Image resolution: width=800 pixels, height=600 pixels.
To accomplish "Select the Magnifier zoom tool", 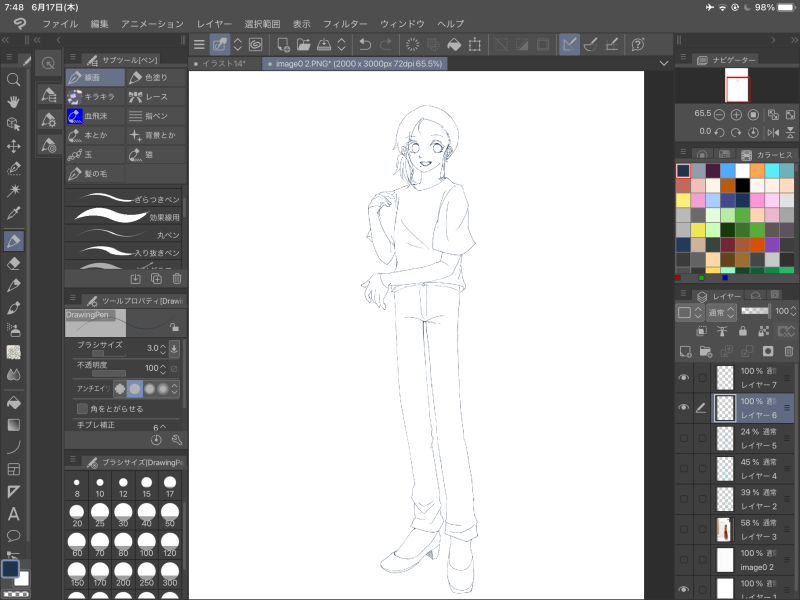I will 14,79.
